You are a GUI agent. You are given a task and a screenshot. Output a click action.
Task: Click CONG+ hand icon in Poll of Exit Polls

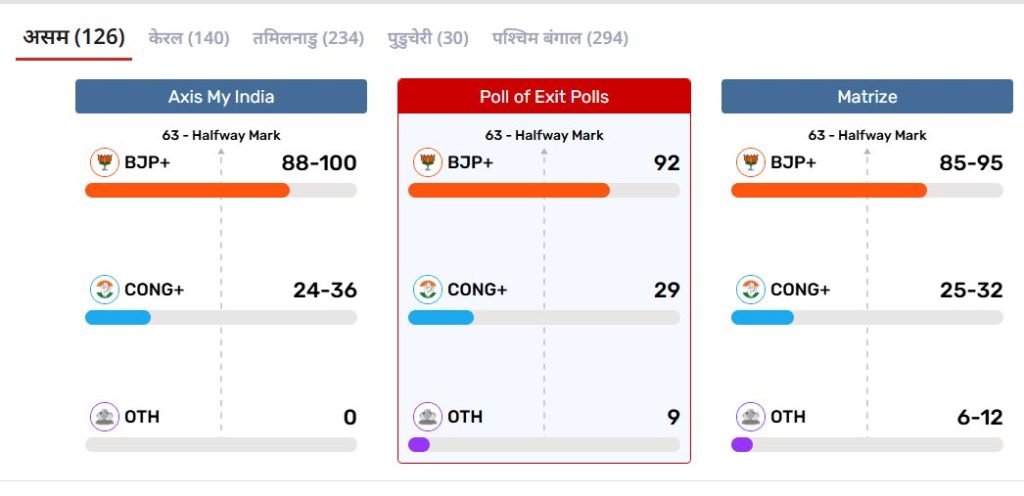tap(427, 290)
